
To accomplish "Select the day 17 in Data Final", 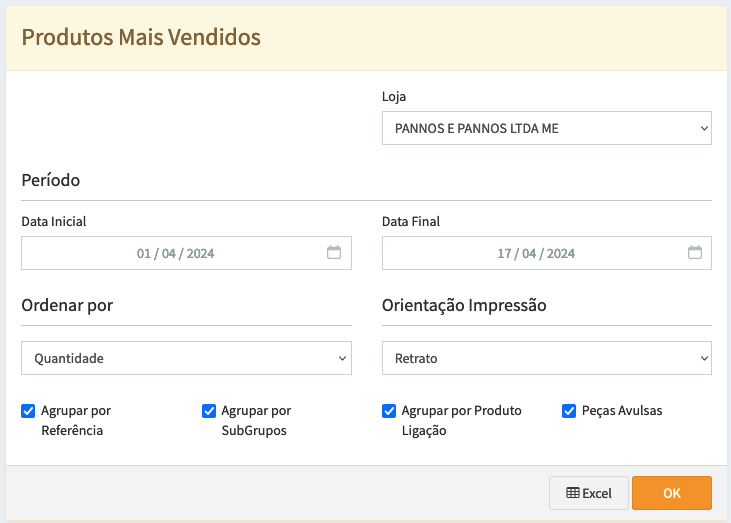I will pyautogui.click(x=504, y=254).
